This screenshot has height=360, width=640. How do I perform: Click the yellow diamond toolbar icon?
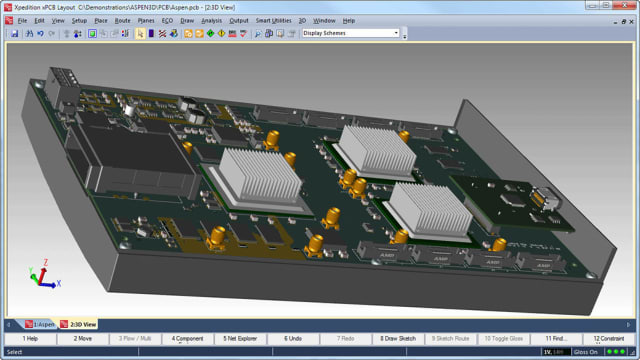tap(221, 33)
